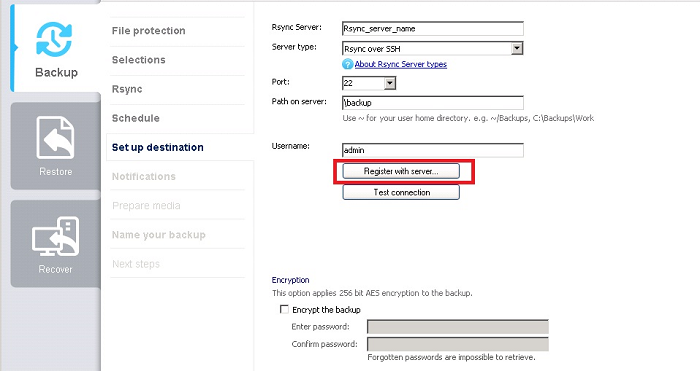Click the home directory hint text
Viewport: 700px width, 371px height.
click(468, 118)
